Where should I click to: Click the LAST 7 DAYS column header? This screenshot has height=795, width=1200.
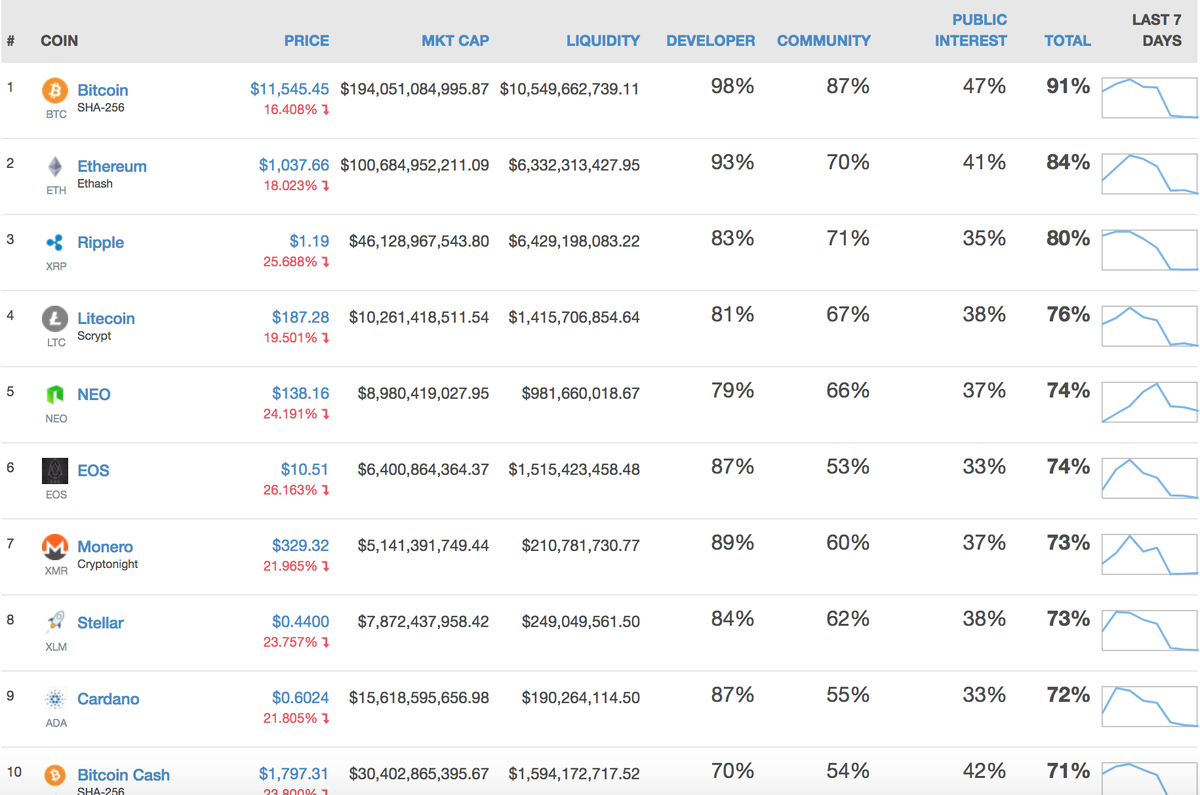(1156, 30)
